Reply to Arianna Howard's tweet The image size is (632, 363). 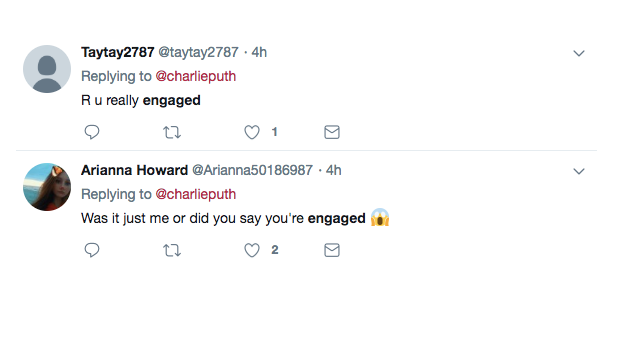point(91,250)
